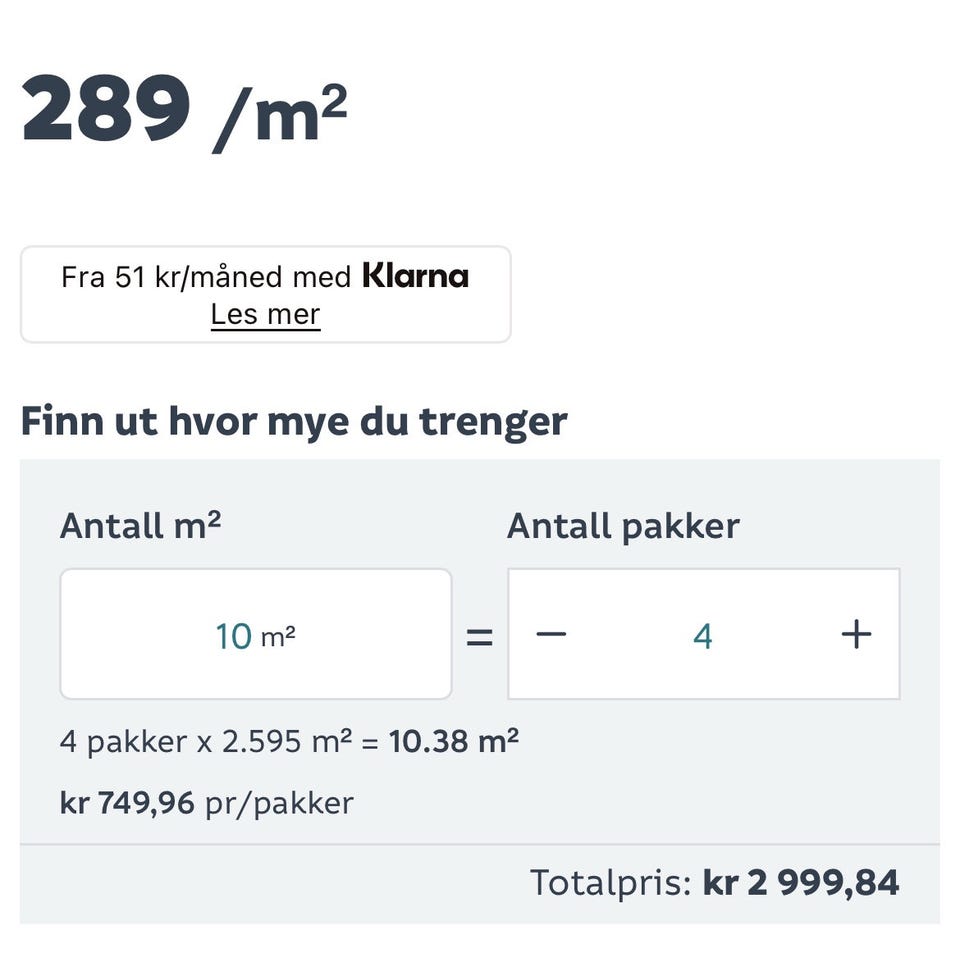The image size is (960, 962).
Task: Click the Klarna logo
Action: pos(415,276)
